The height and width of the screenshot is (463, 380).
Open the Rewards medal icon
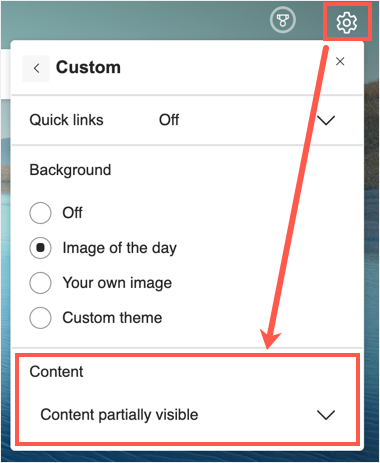tap(283, 20)
